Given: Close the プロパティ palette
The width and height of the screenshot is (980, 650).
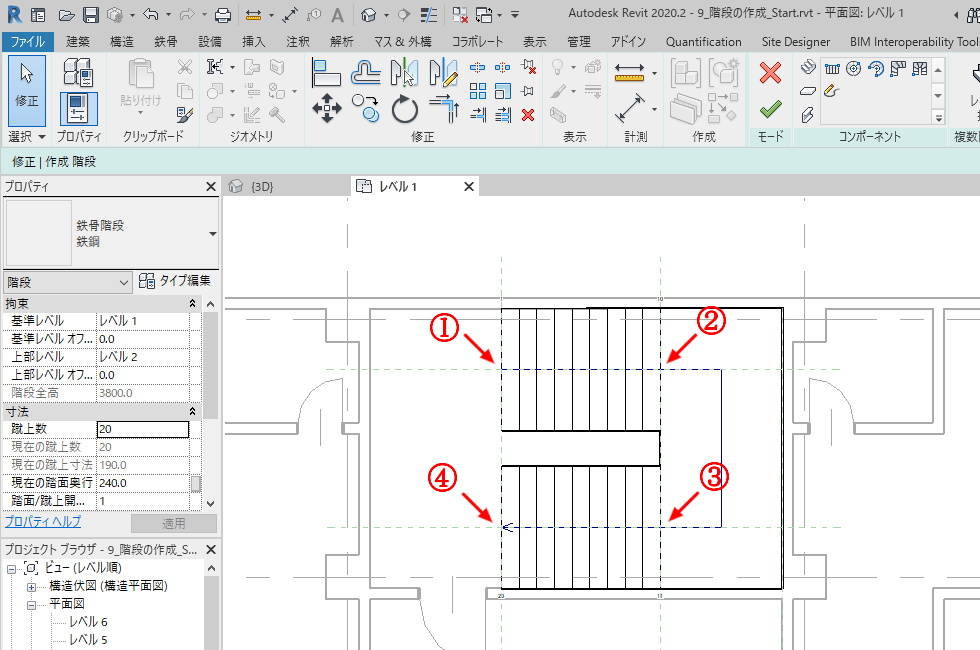Looking at the screenshot, I should pyautogui.click(x=211, y=186).
